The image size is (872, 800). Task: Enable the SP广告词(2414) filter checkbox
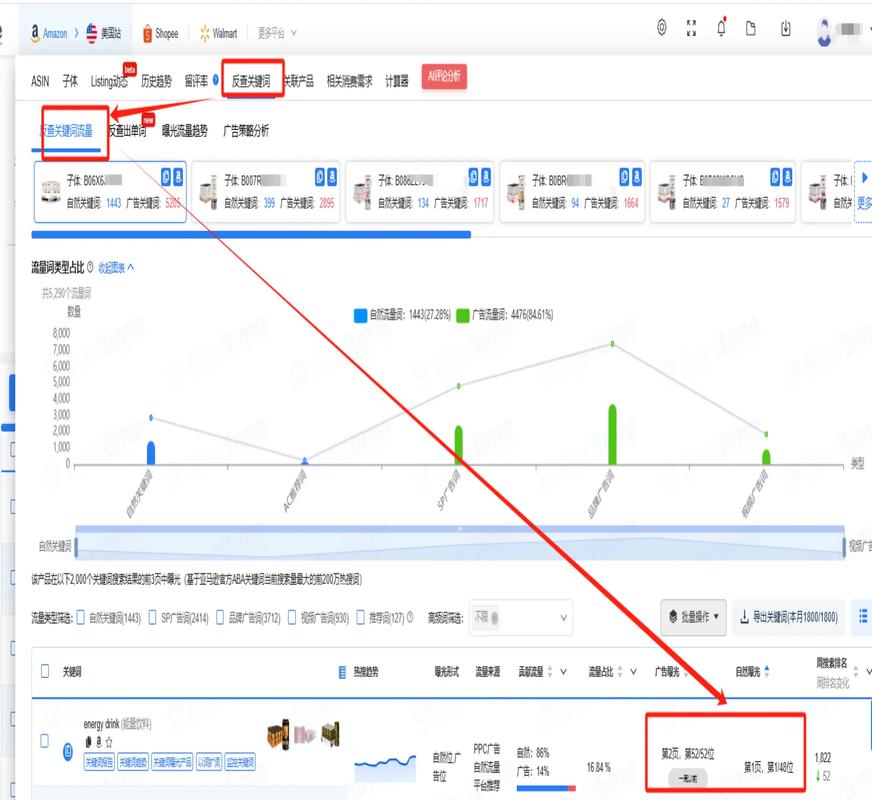pyautogui.click(x=152, y=618)
